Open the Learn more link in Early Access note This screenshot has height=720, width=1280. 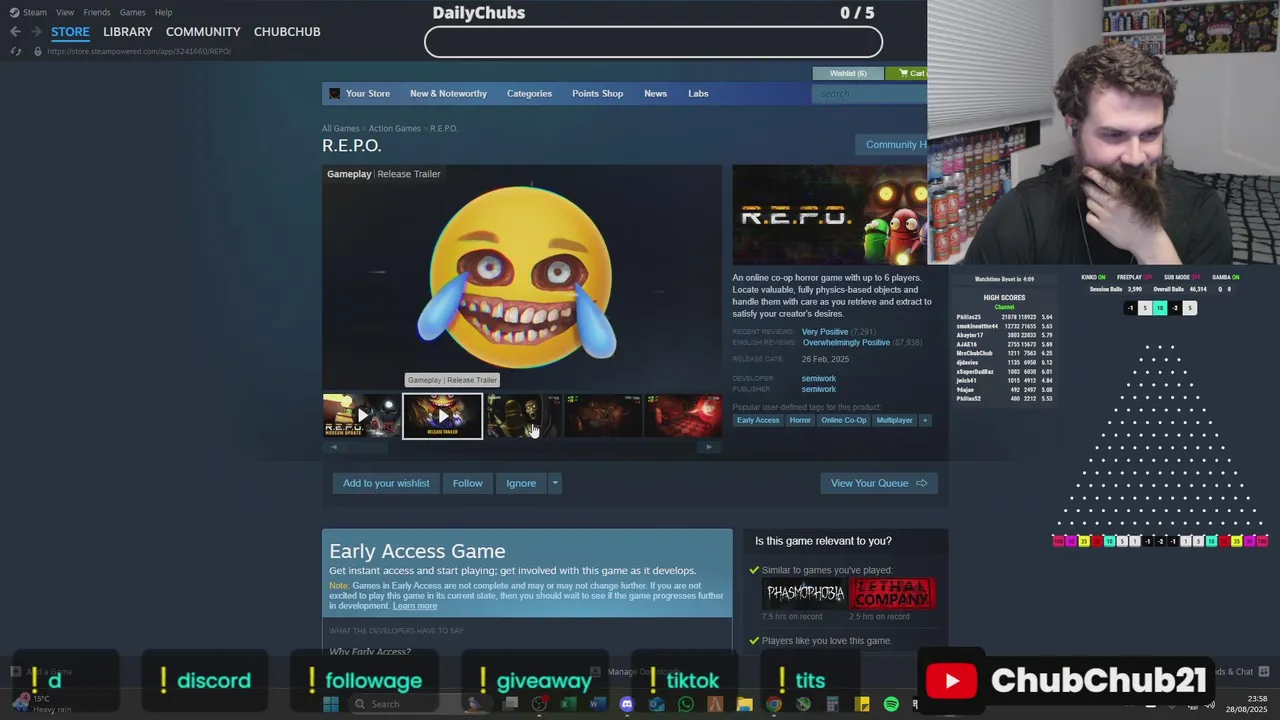415,606
